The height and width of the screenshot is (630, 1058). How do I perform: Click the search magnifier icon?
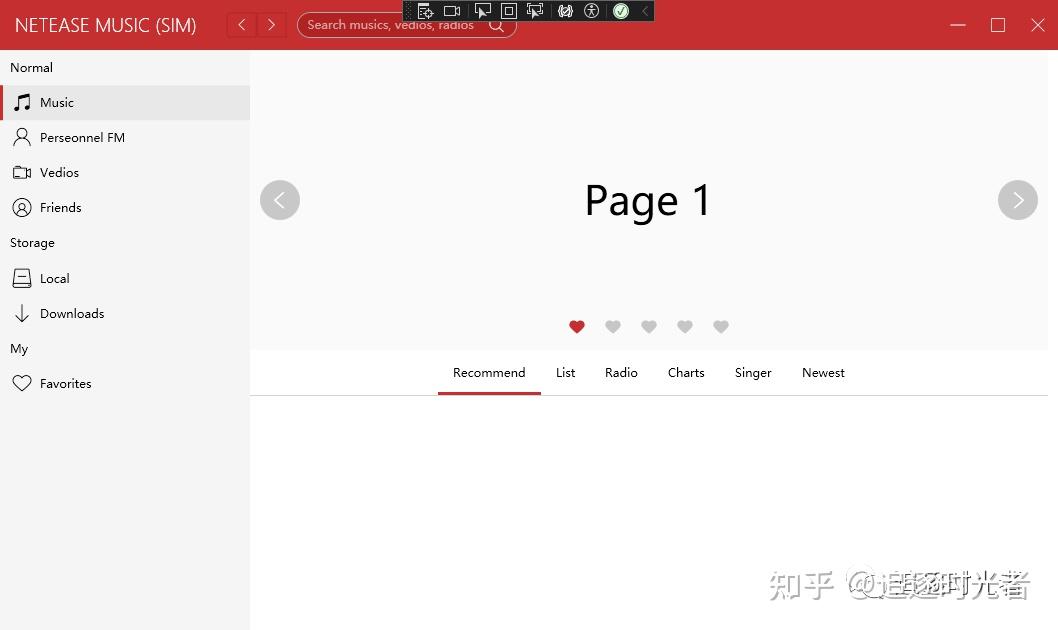tap(497, 25)
